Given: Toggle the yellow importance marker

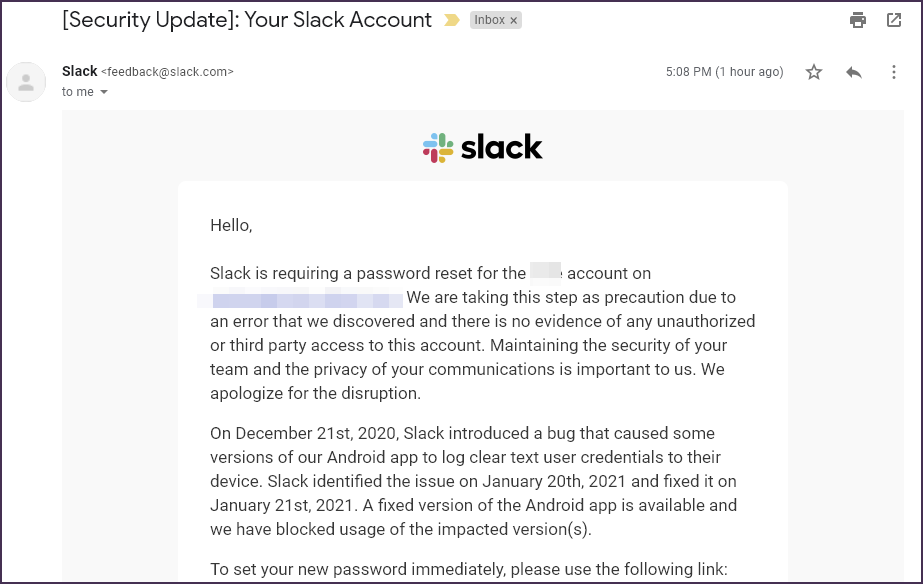Looking at the screenshot, I should tap(452, 20).
